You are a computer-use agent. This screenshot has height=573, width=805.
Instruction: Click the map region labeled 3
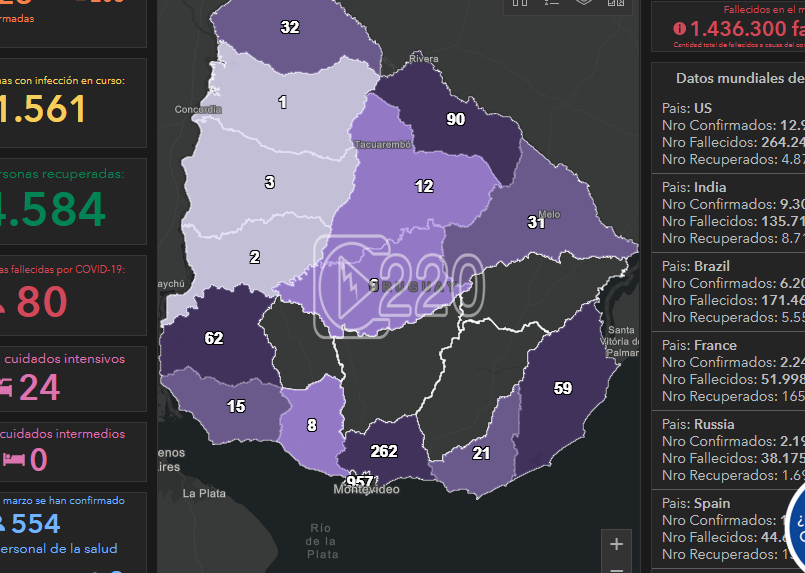click(270, 182)
